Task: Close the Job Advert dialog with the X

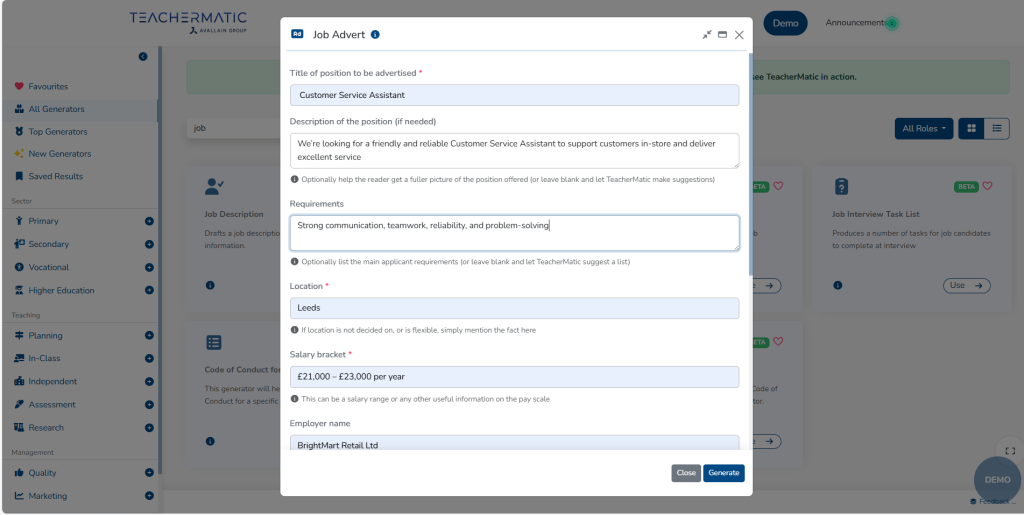Action: click(739, 35)
